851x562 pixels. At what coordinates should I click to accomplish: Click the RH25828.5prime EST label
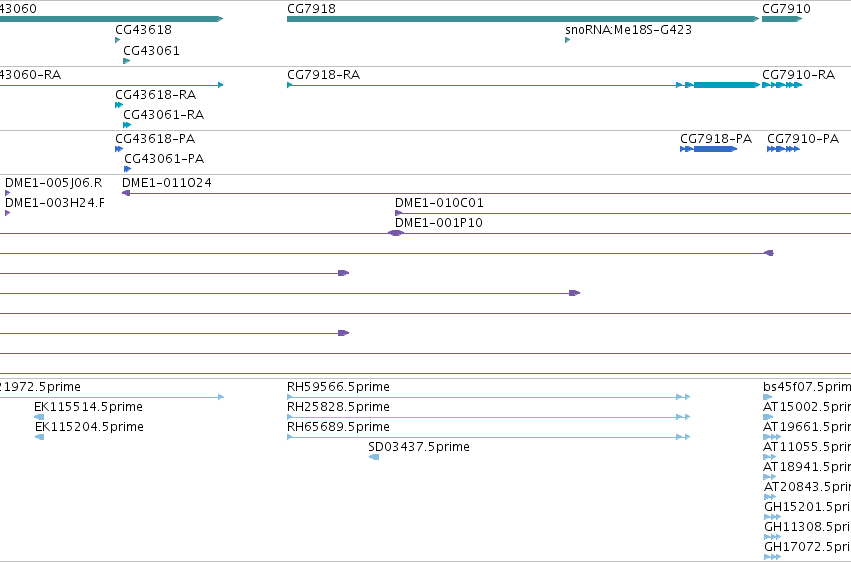[x=338, y=406]
